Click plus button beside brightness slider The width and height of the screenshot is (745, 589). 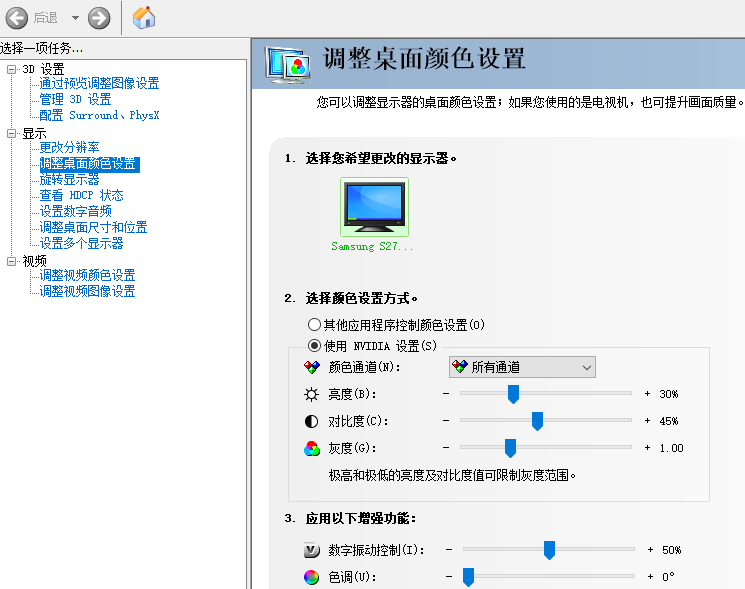(x=647, y=394)
